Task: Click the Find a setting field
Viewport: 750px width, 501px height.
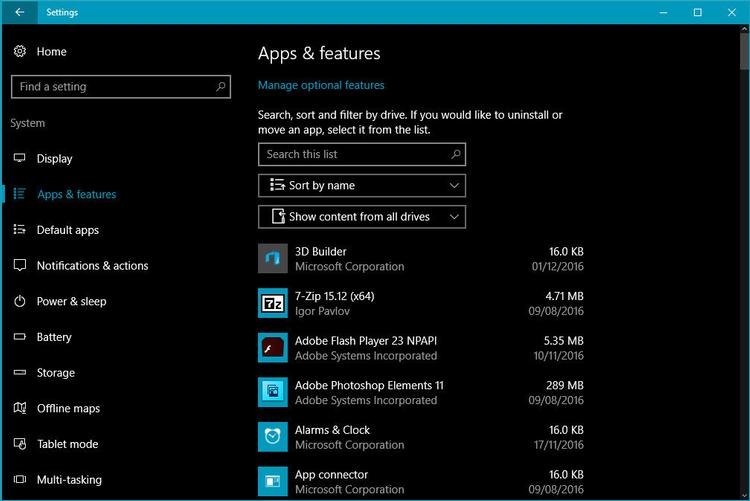Action: (x=121, y=87)
